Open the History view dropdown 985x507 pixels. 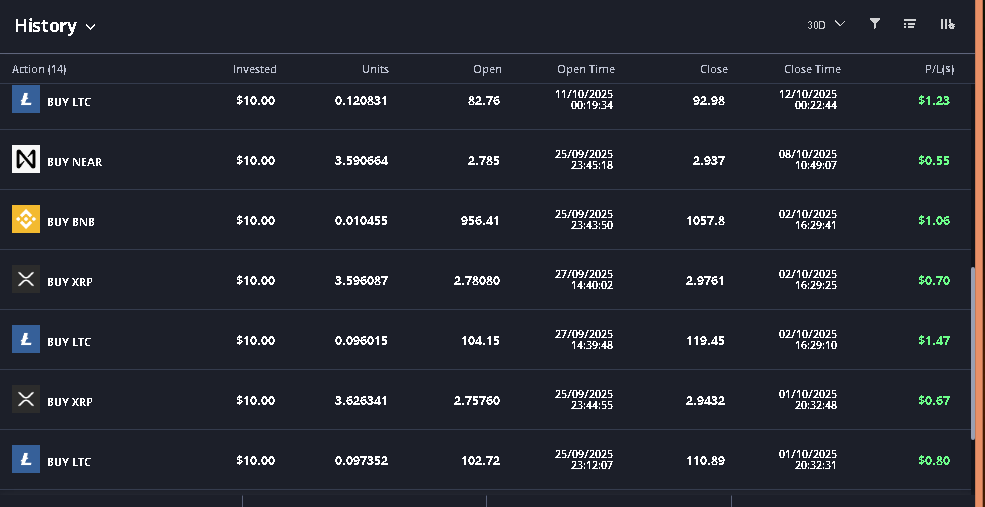point(55,26)
